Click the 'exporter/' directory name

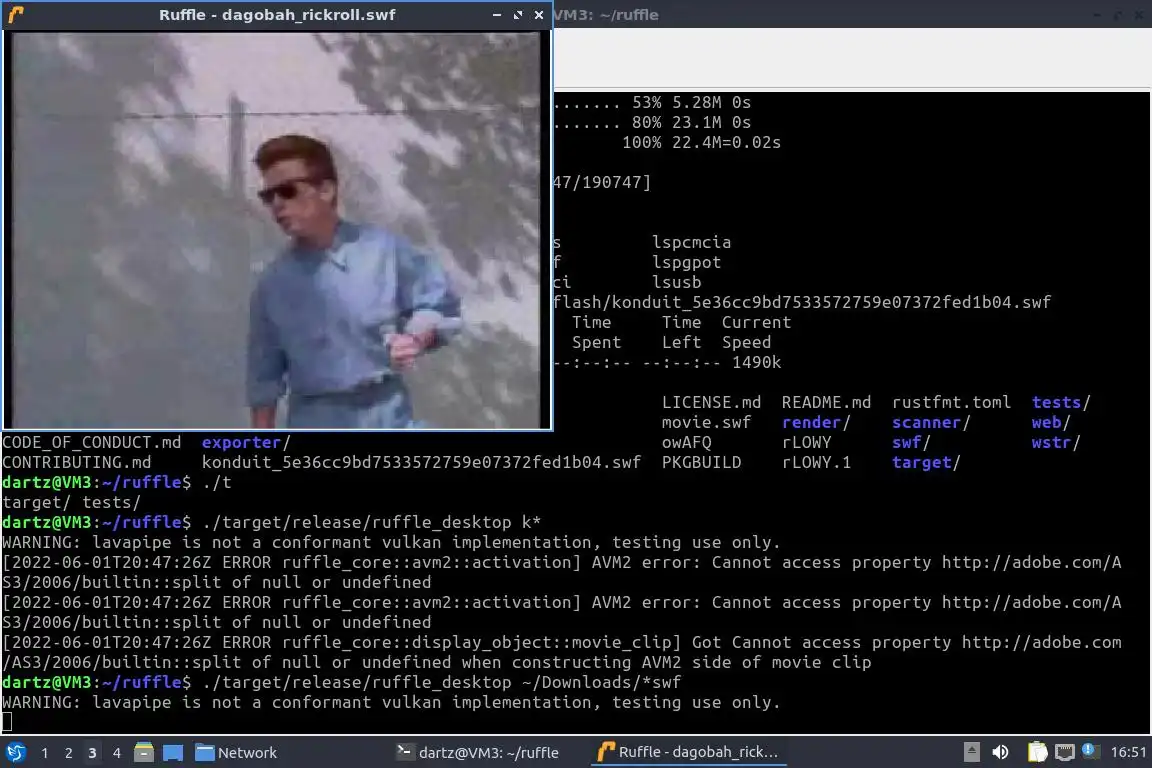coord(246,442)
